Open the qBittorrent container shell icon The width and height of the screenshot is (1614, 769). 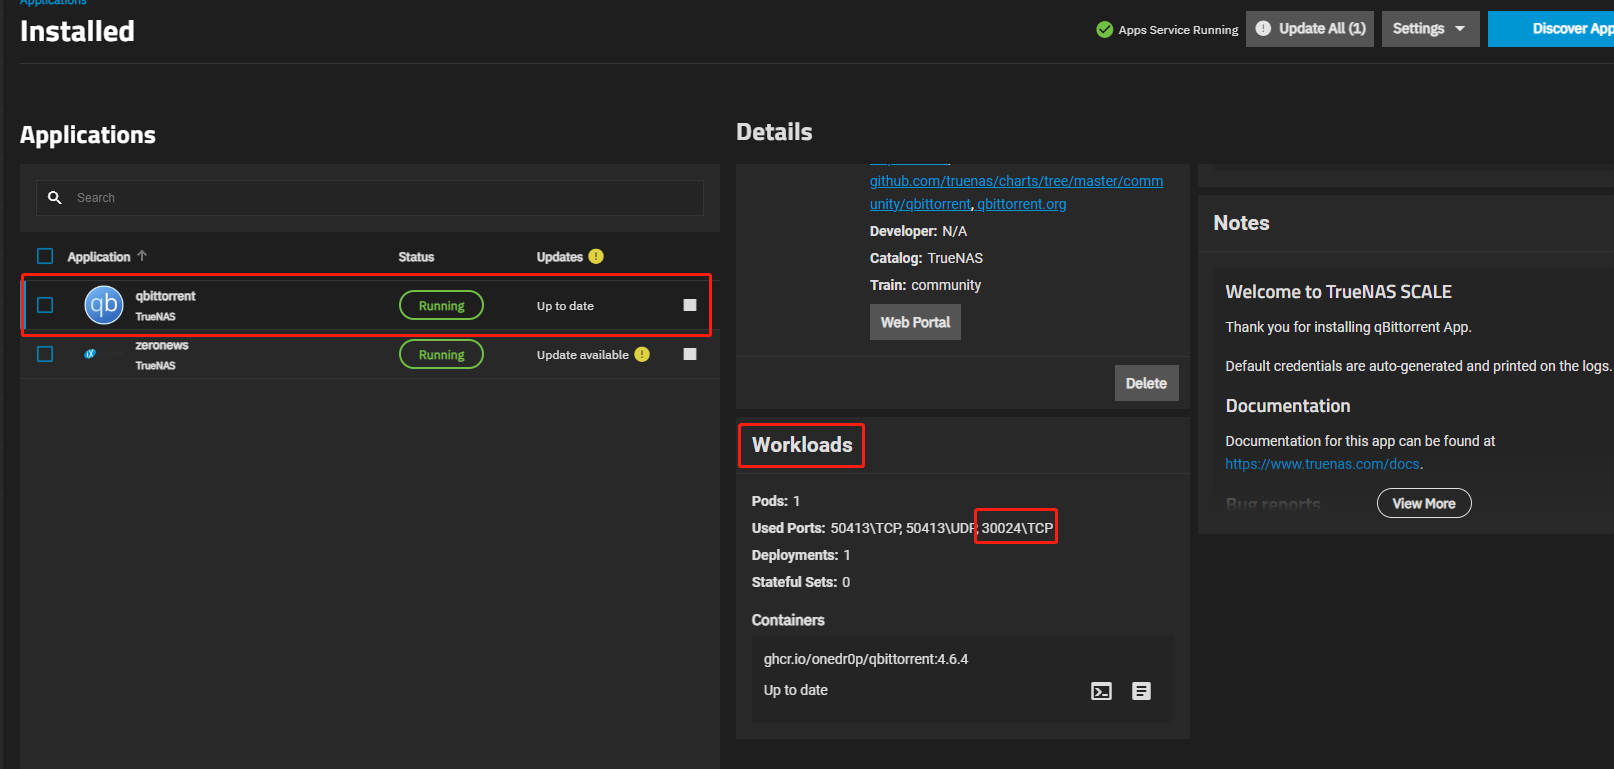click(1101, 691)
